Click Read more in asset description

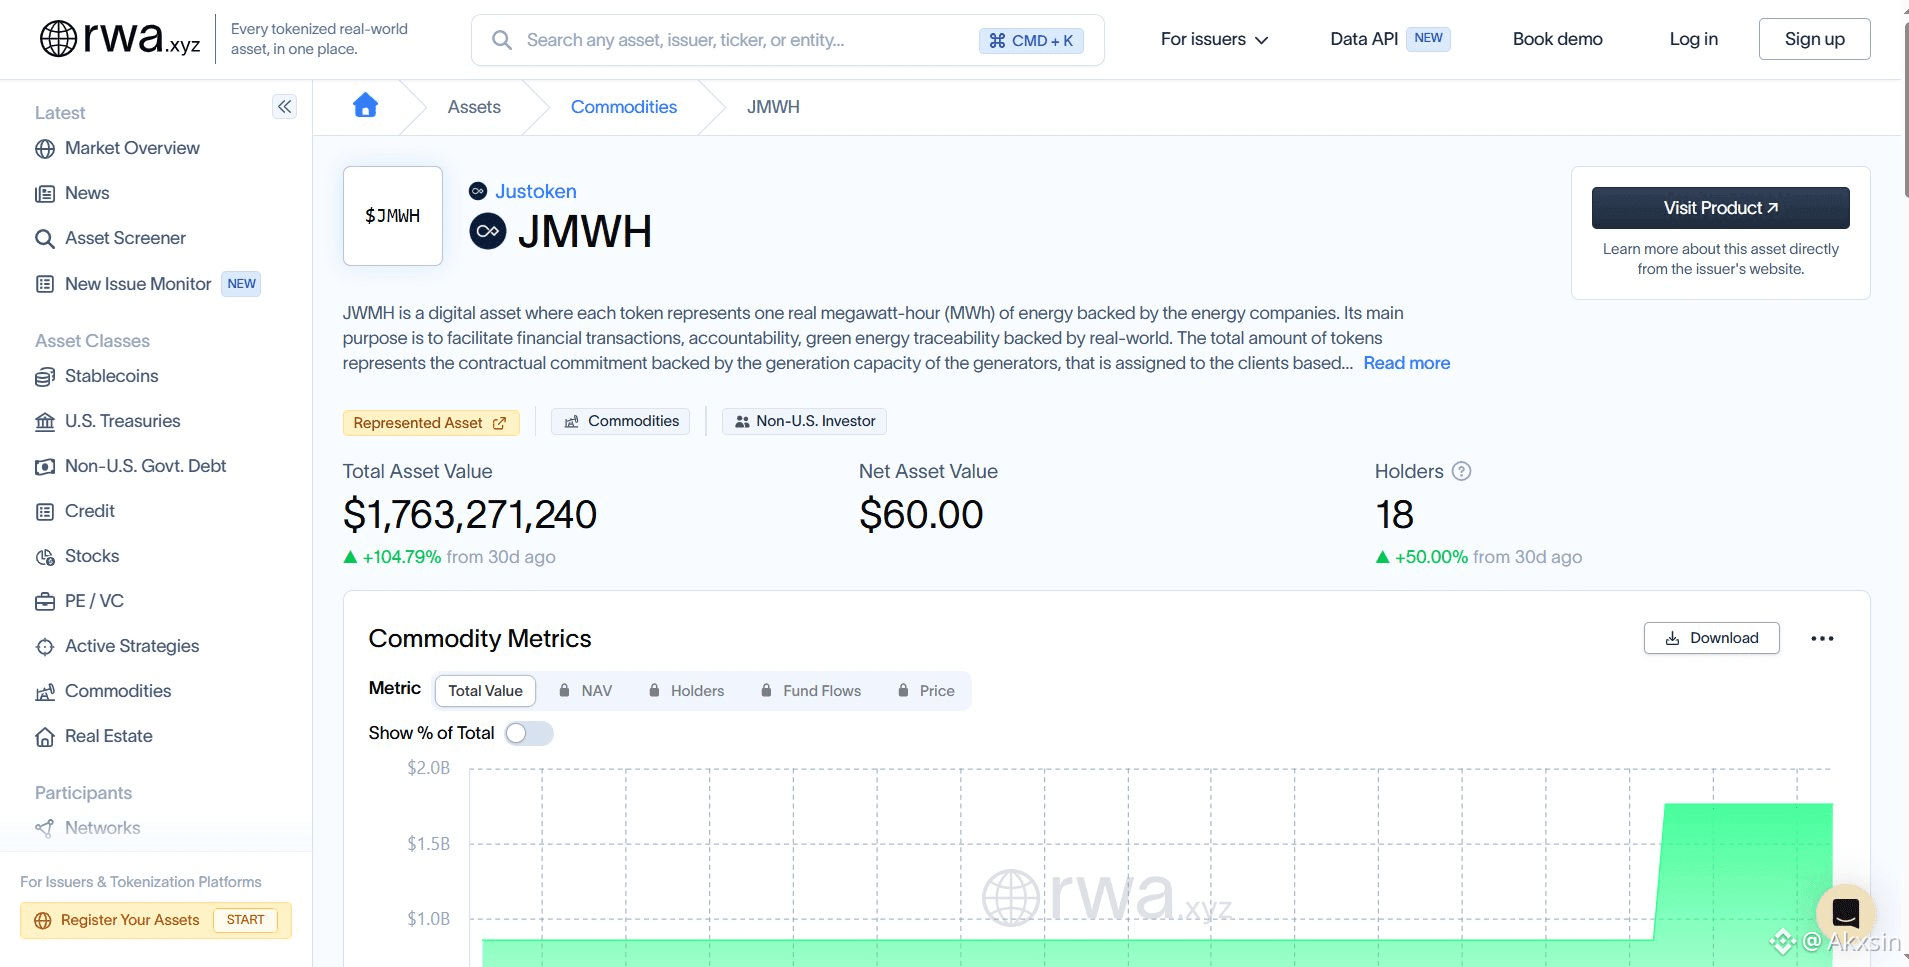pyautogui.click(x=1406, y=363)
